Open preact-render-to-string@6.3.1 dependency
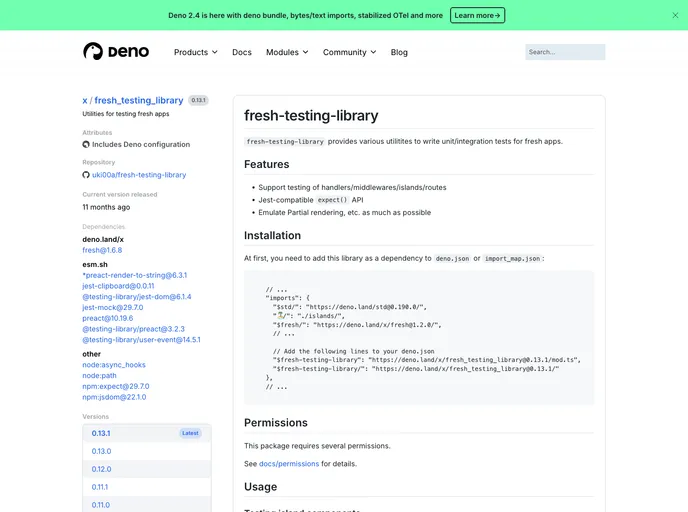Image resolution: width=688 pixels, height=512 pixels. [135, 275]
